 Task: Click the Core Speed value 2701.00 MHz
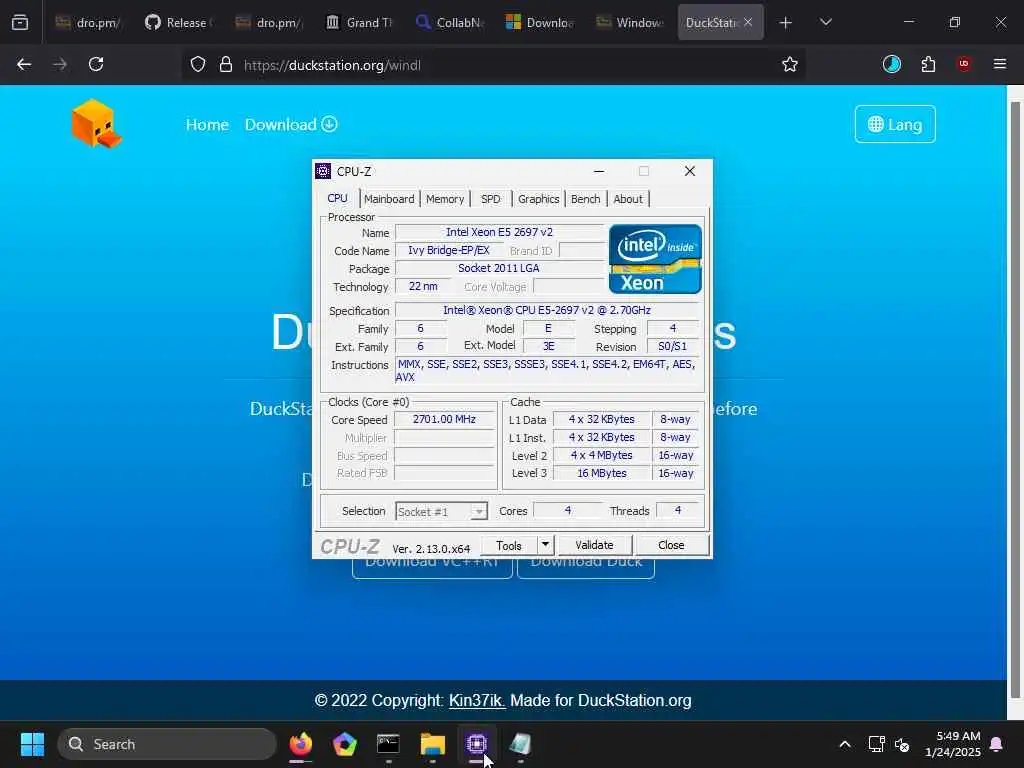(x=444, y=419)
